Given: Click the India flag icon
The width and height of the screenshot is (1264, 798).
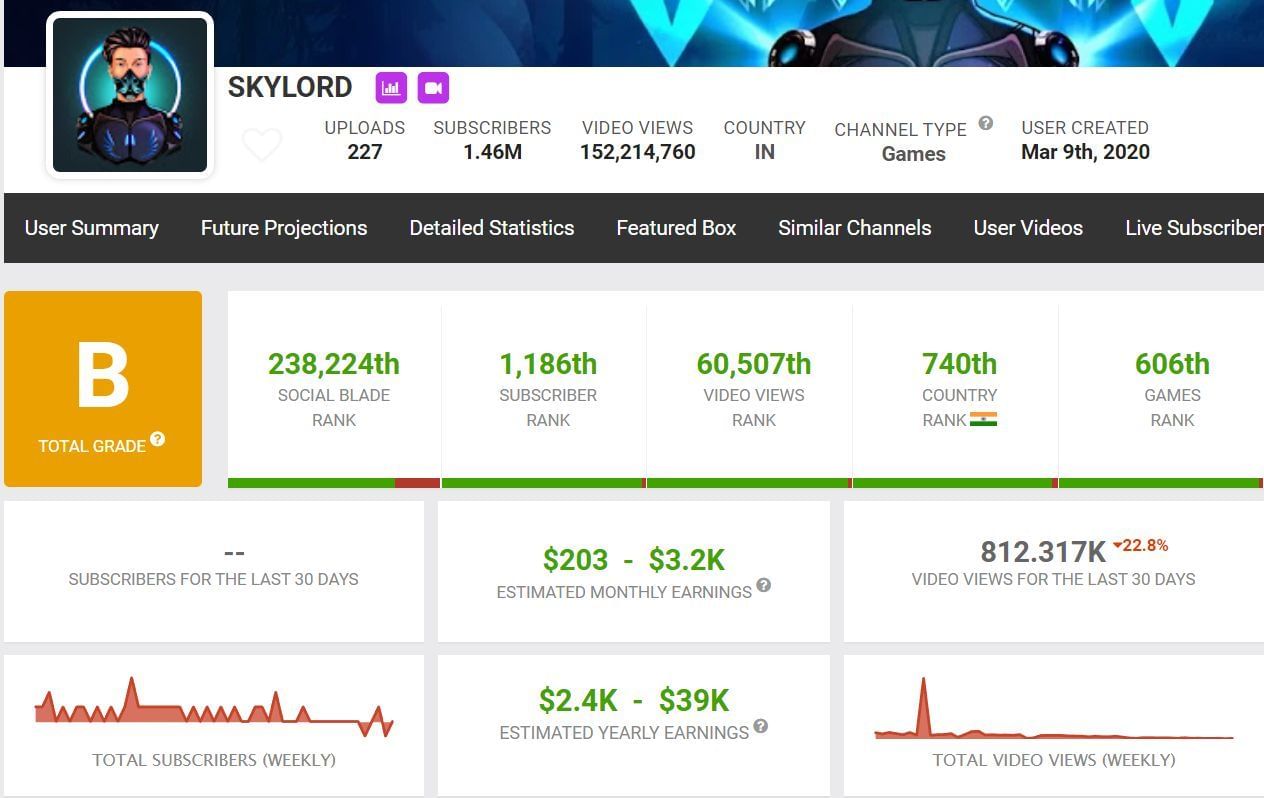Looking at the screenshot, I should coord(984,420).
